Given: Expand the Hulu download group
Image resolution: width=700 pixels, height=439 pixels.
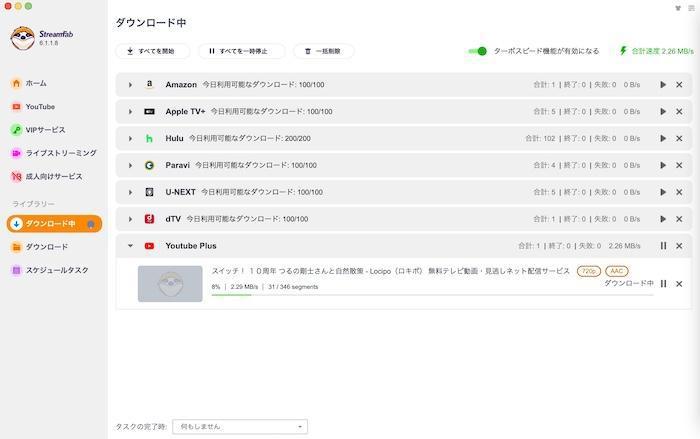Looking at the screenshot, I should point(130,138).
